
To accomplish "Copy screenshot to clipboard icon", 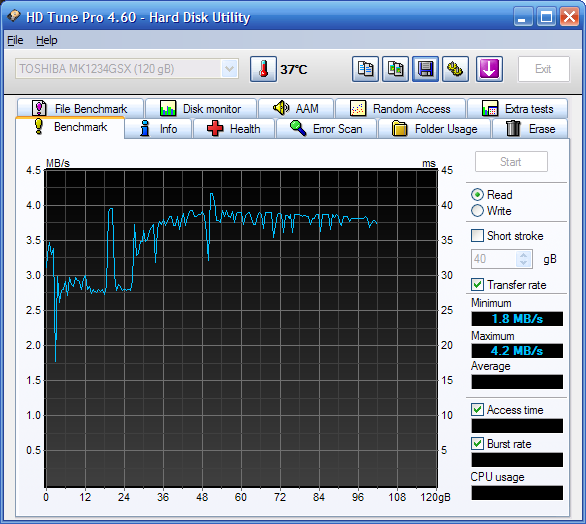I will point(395,69).
